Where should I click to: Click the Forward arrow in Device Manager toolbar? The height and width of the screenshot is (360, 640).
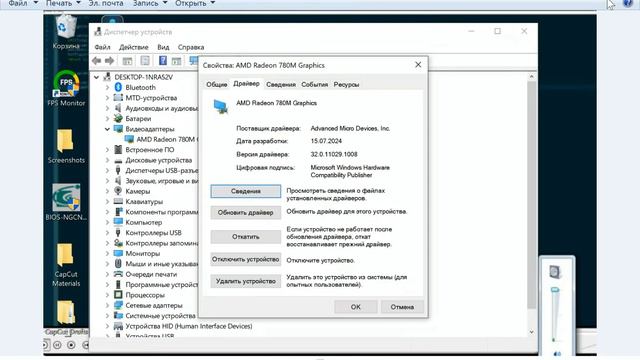109,61
